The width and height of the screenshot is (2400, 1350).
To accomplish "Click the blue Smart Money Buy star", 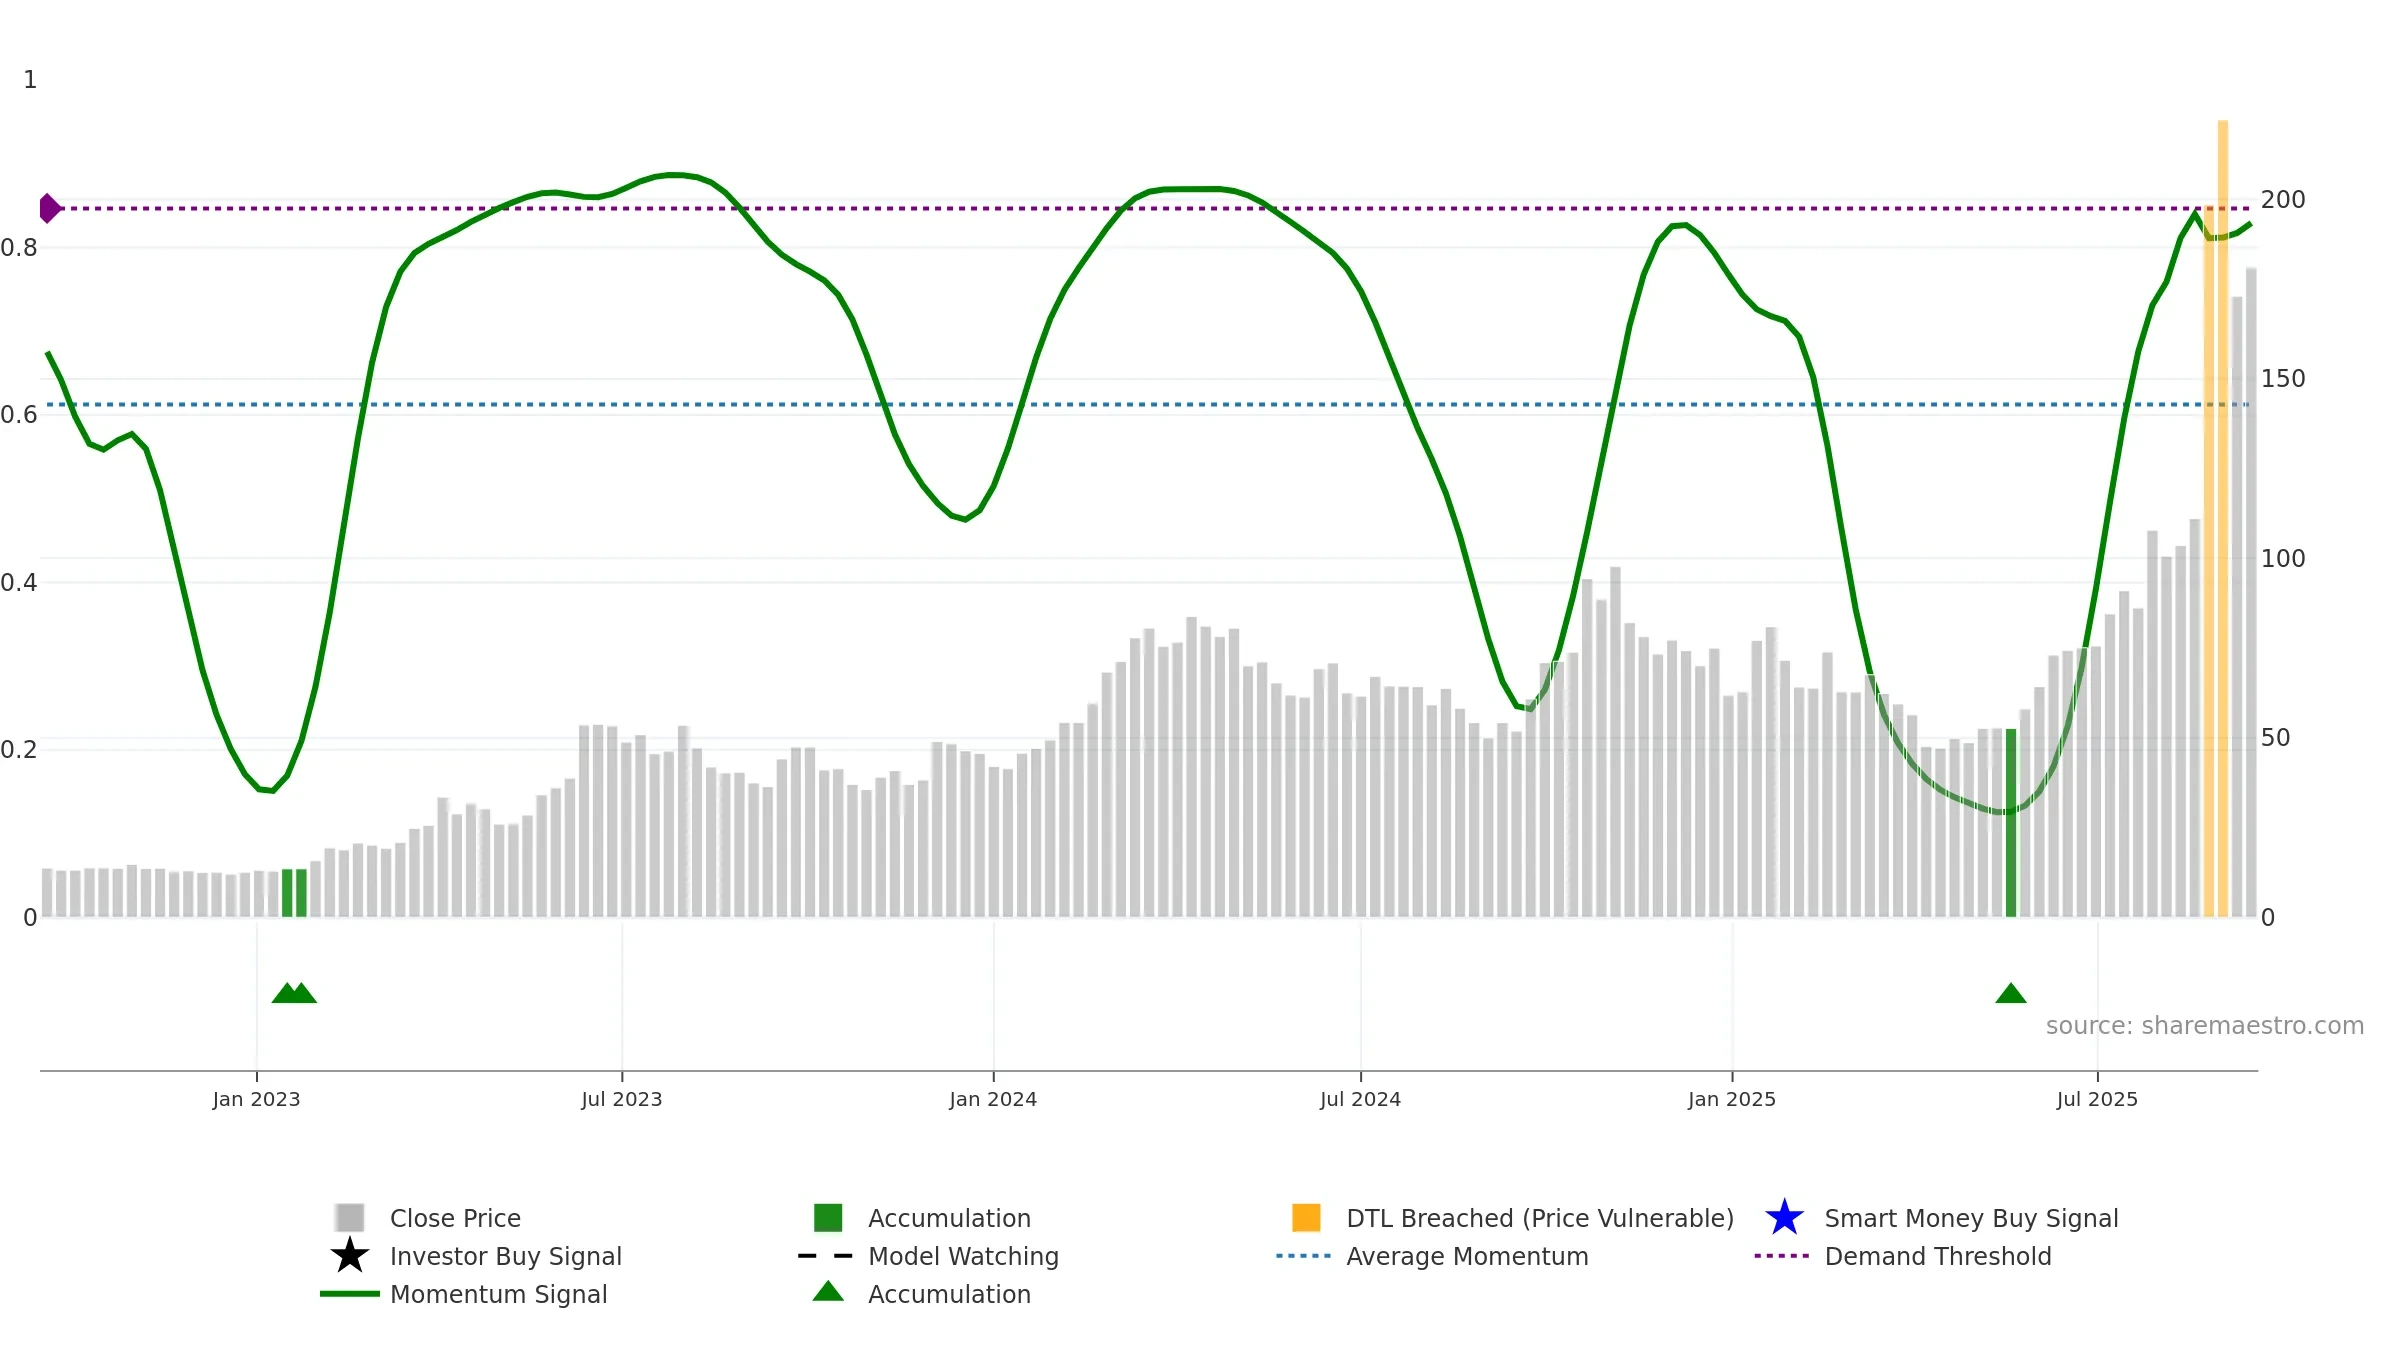I will pyautogui.click(x=1784, y=1217).
